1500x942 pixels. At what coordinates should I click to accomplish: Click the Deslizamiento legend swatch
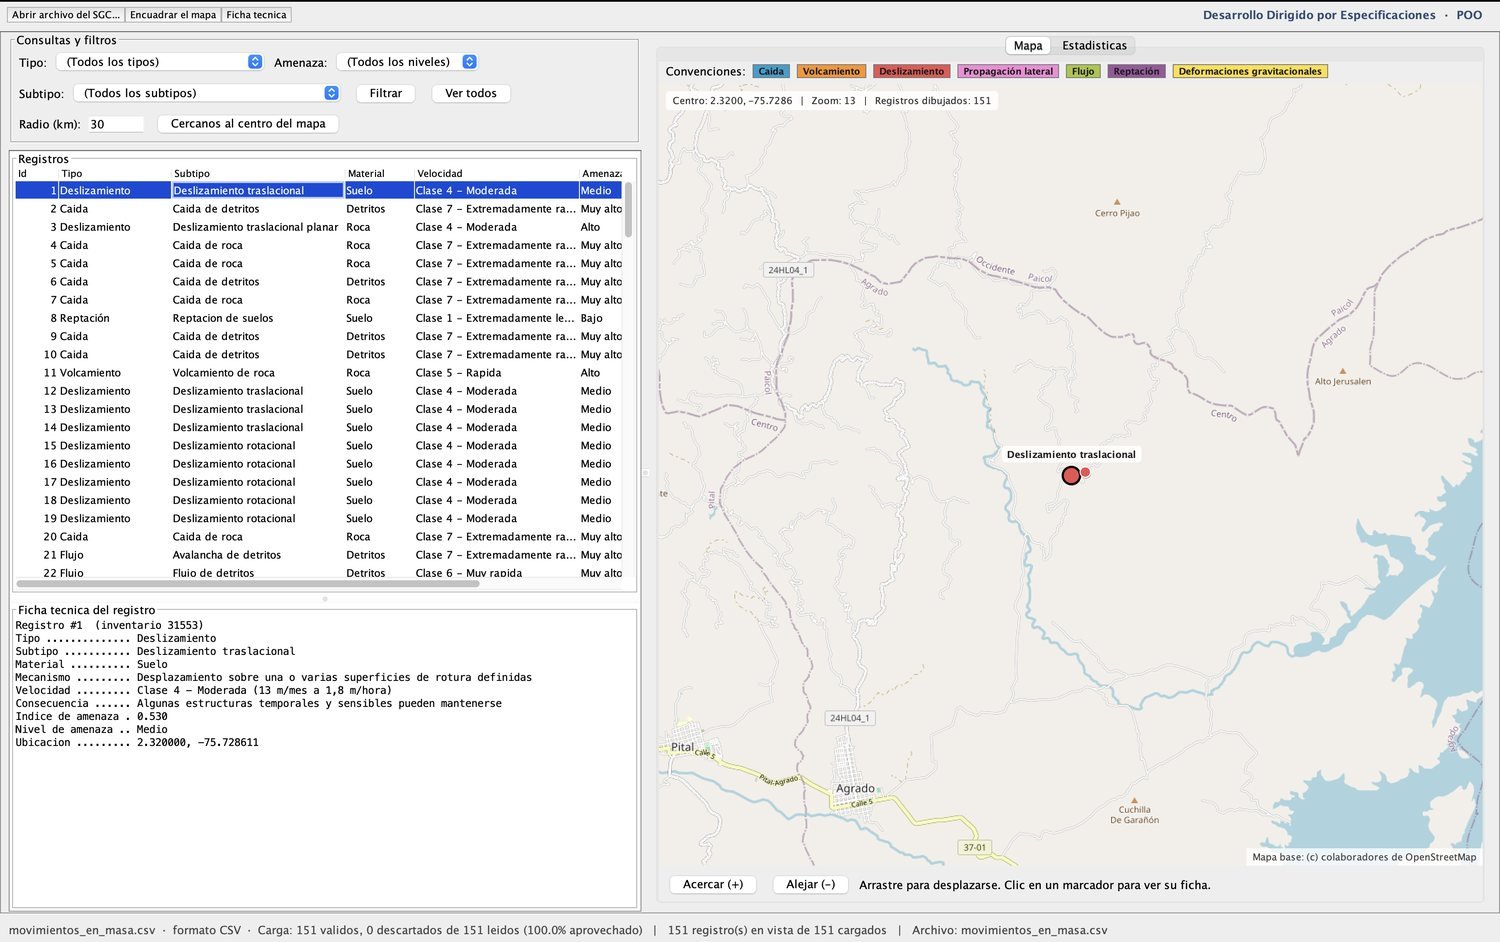coord(911,71)
